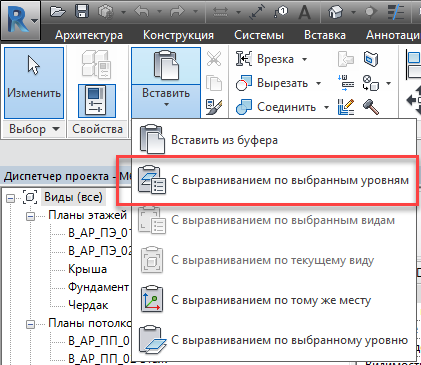Collapse the Виды (все) tree node
Screen dimensions: 421x365
[11, 198]
